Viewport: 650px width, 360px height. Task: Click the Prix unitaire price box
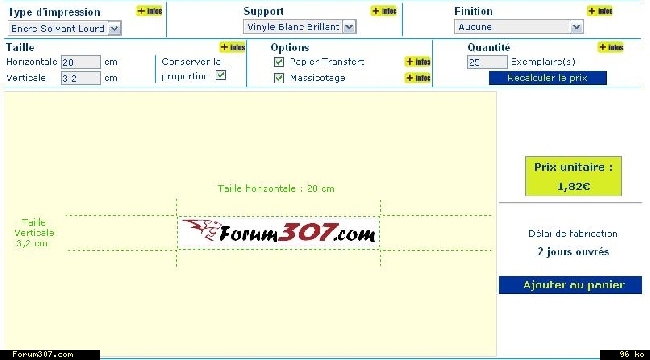point(573,176)
